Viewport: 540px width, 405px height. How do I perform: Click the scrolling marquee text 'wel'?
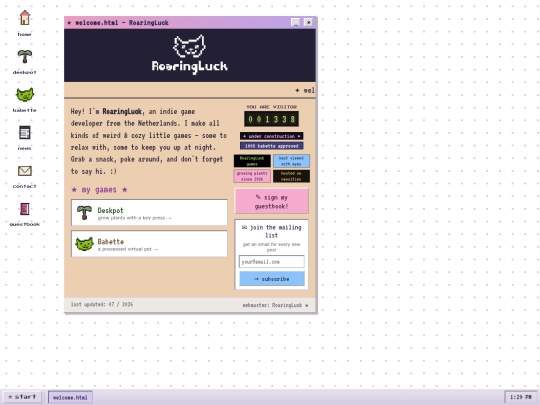305,91
